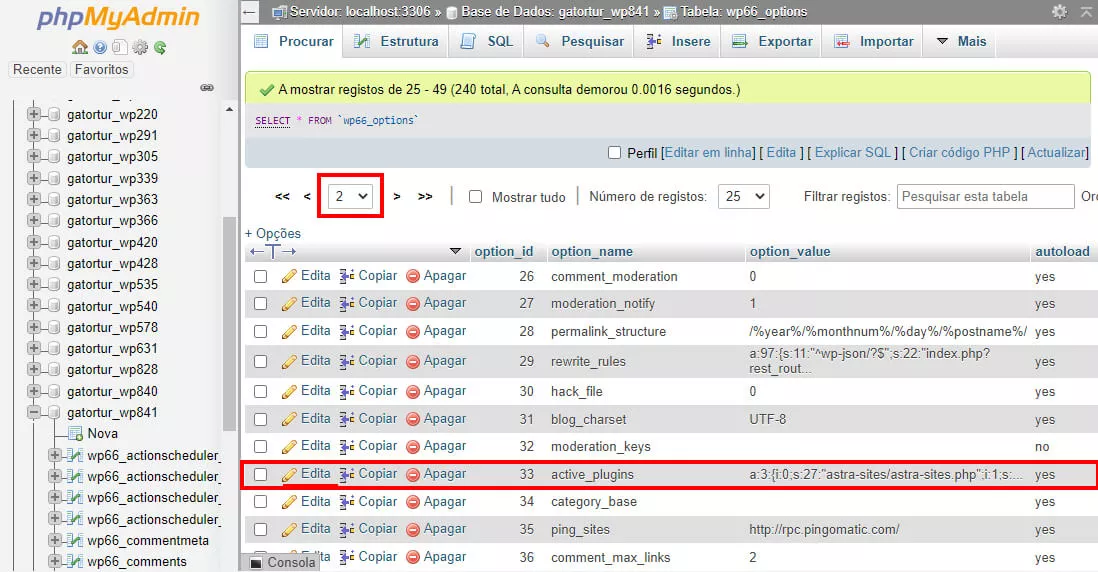Open the Favoritos tab in sidebar

click(x=102, y=69)
